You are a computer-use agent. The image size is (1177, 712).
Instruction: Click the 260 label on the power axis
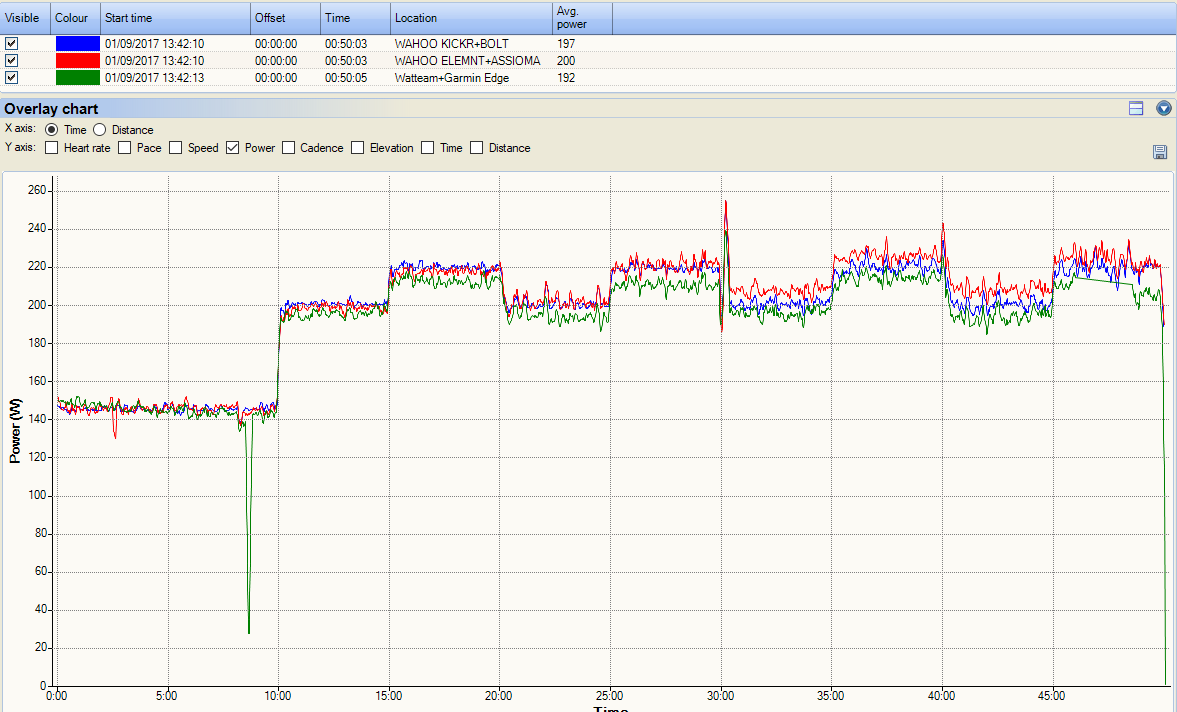(x=37, y=191)
